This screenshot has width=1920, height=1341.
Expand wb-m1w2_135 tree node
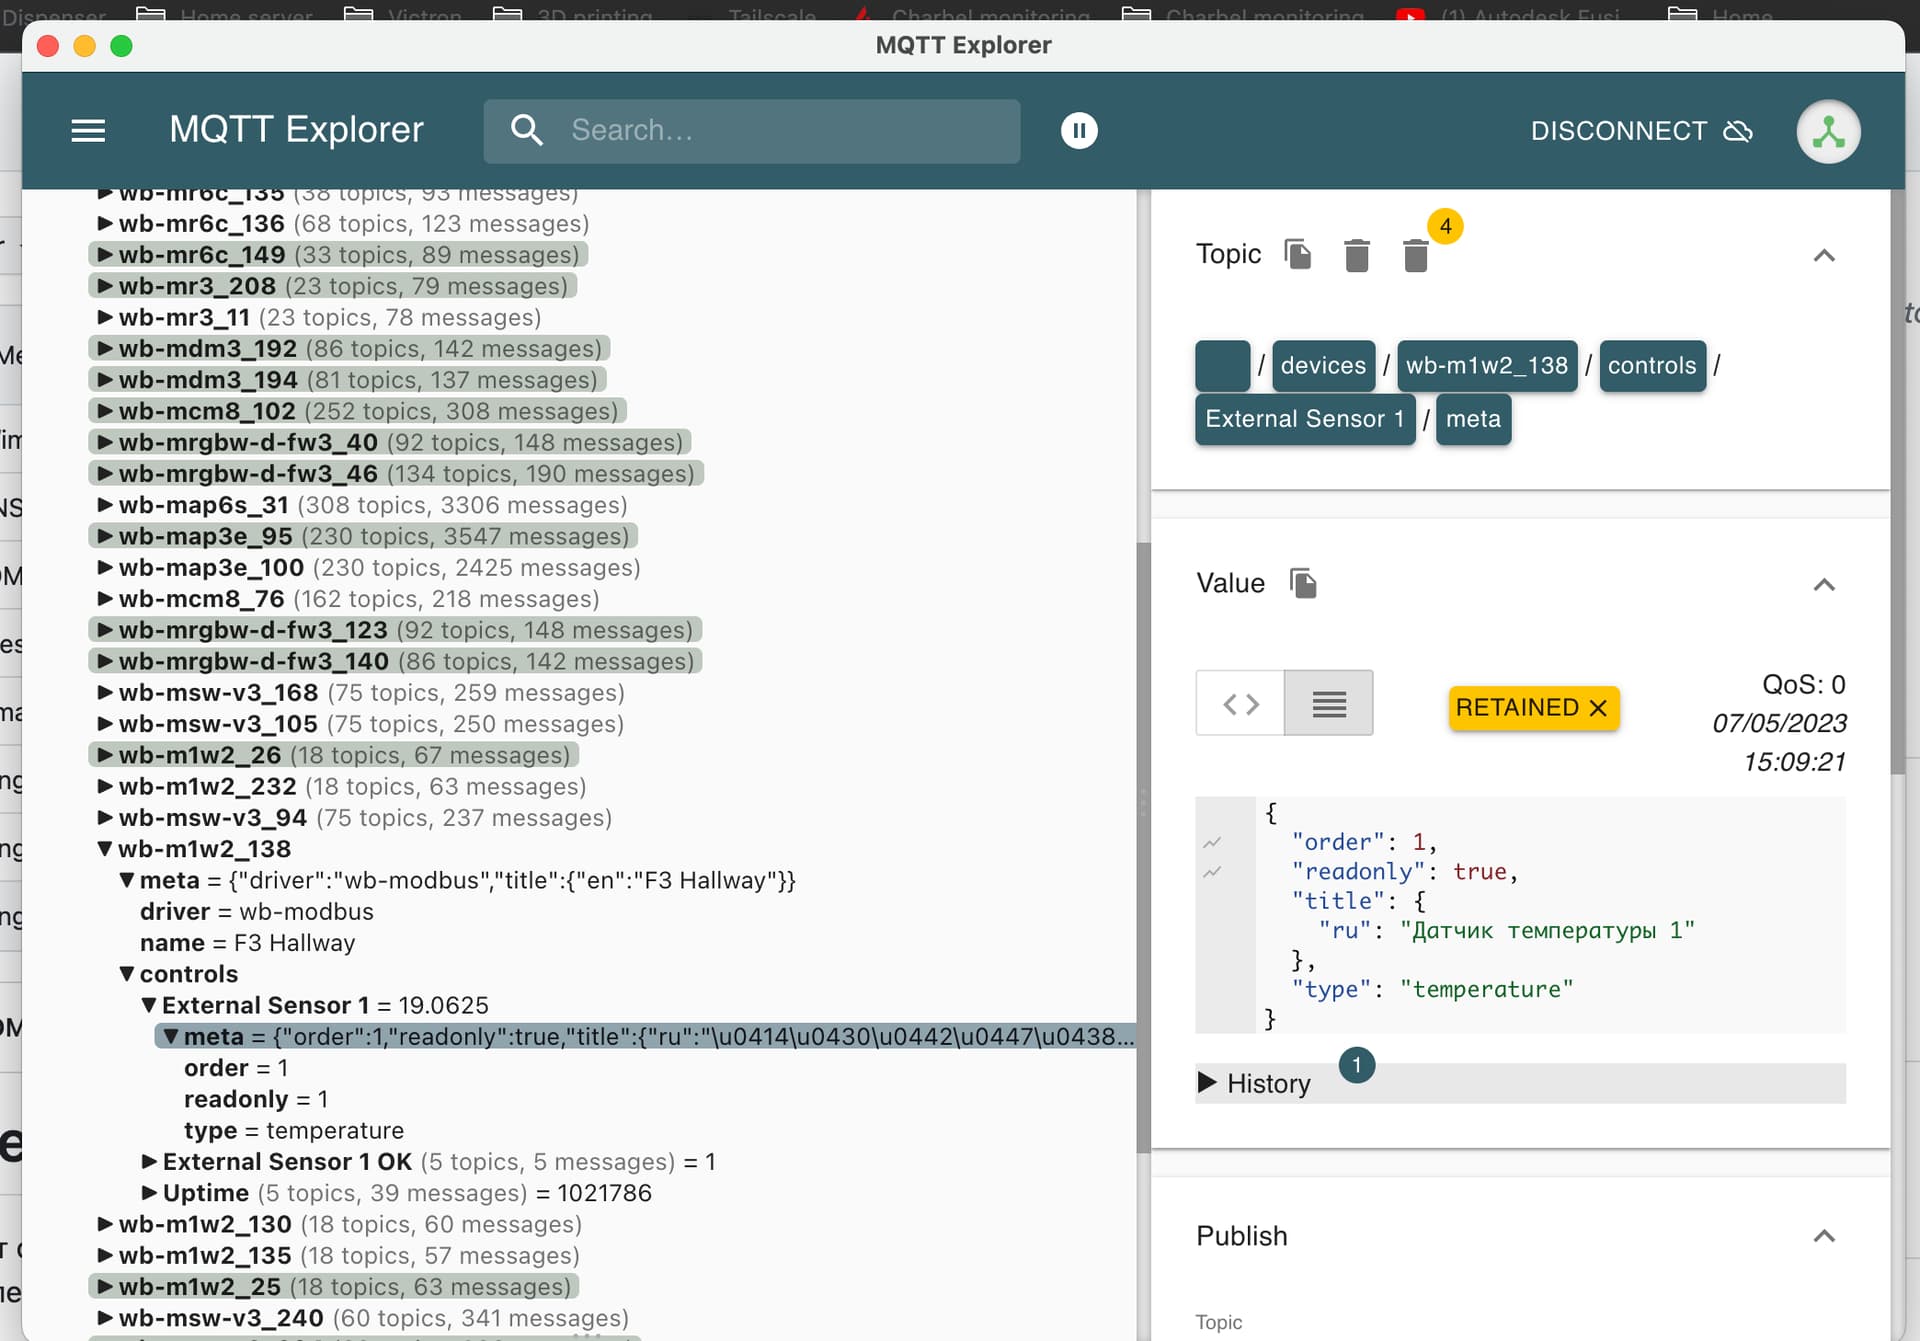pyautogui.click(x=104, y=1256)
